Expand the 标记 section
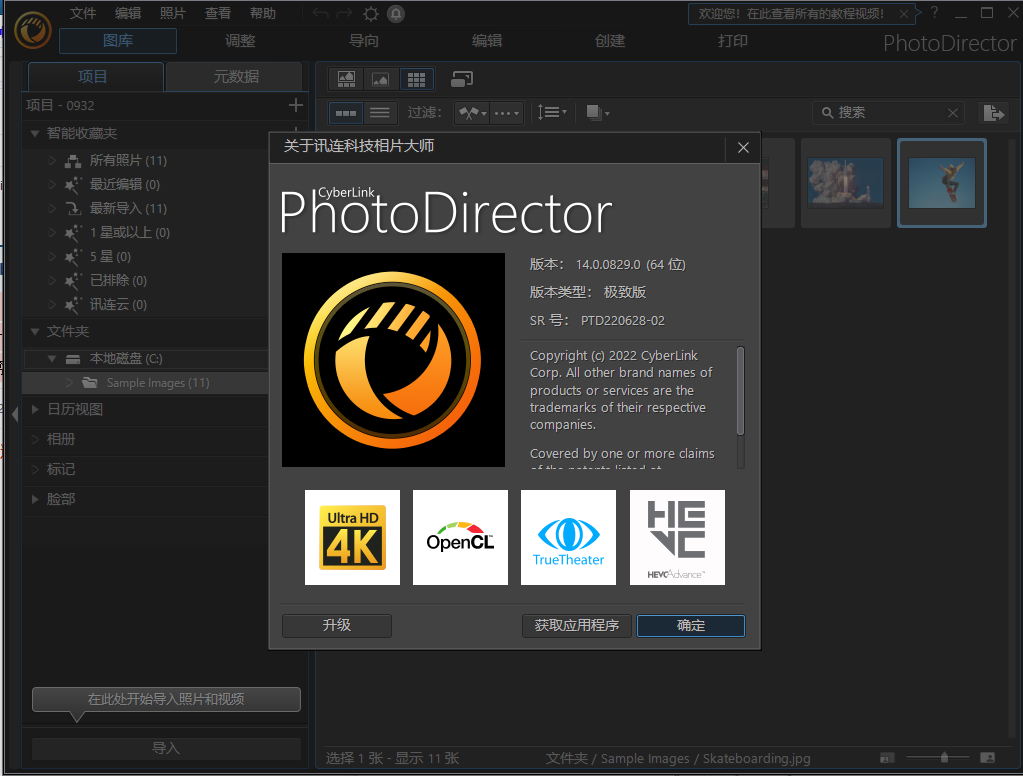This screenshot has height=776, width=1023. [35, 469]
